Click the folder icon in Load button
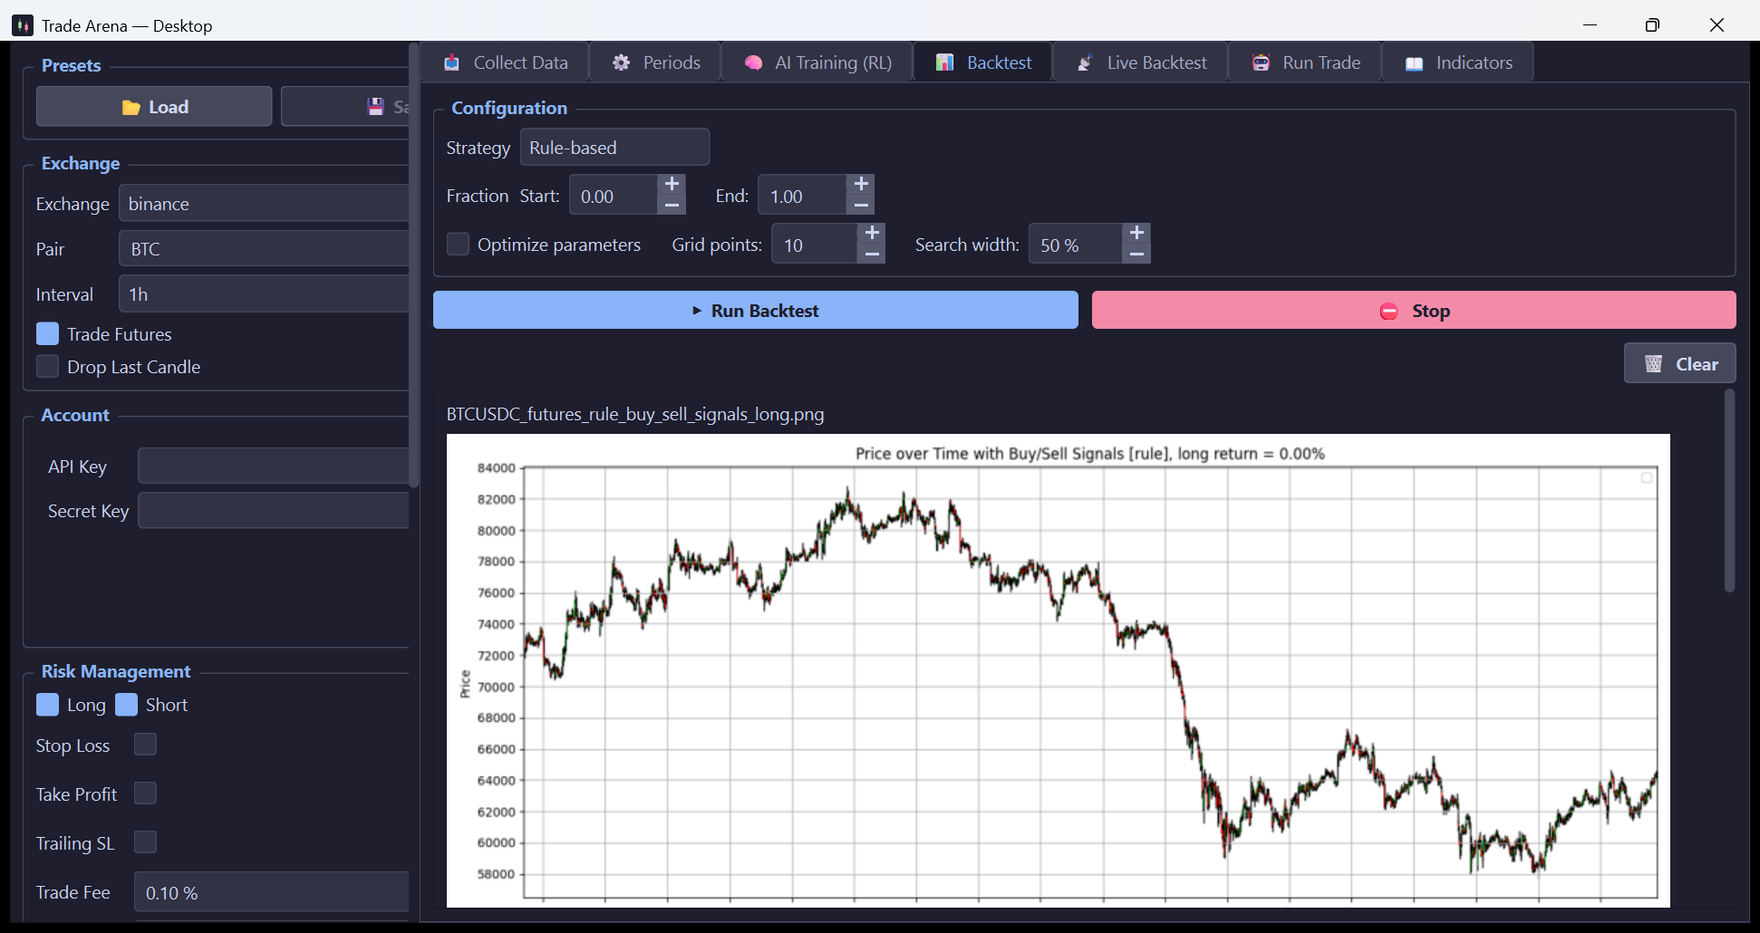 (x=131, y=107)
